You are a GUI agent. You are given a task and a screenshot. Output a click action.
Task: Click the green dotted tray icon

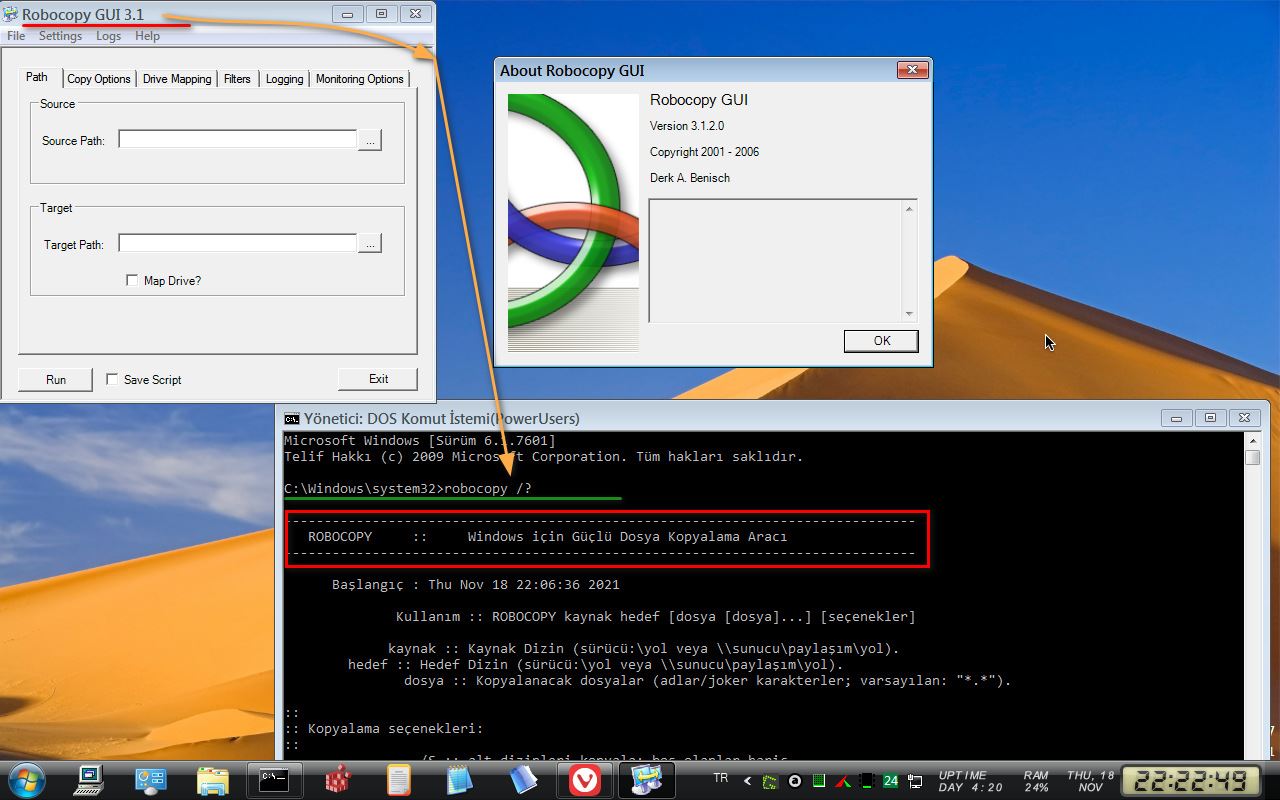pyautogui.click(x=769, y=781)
